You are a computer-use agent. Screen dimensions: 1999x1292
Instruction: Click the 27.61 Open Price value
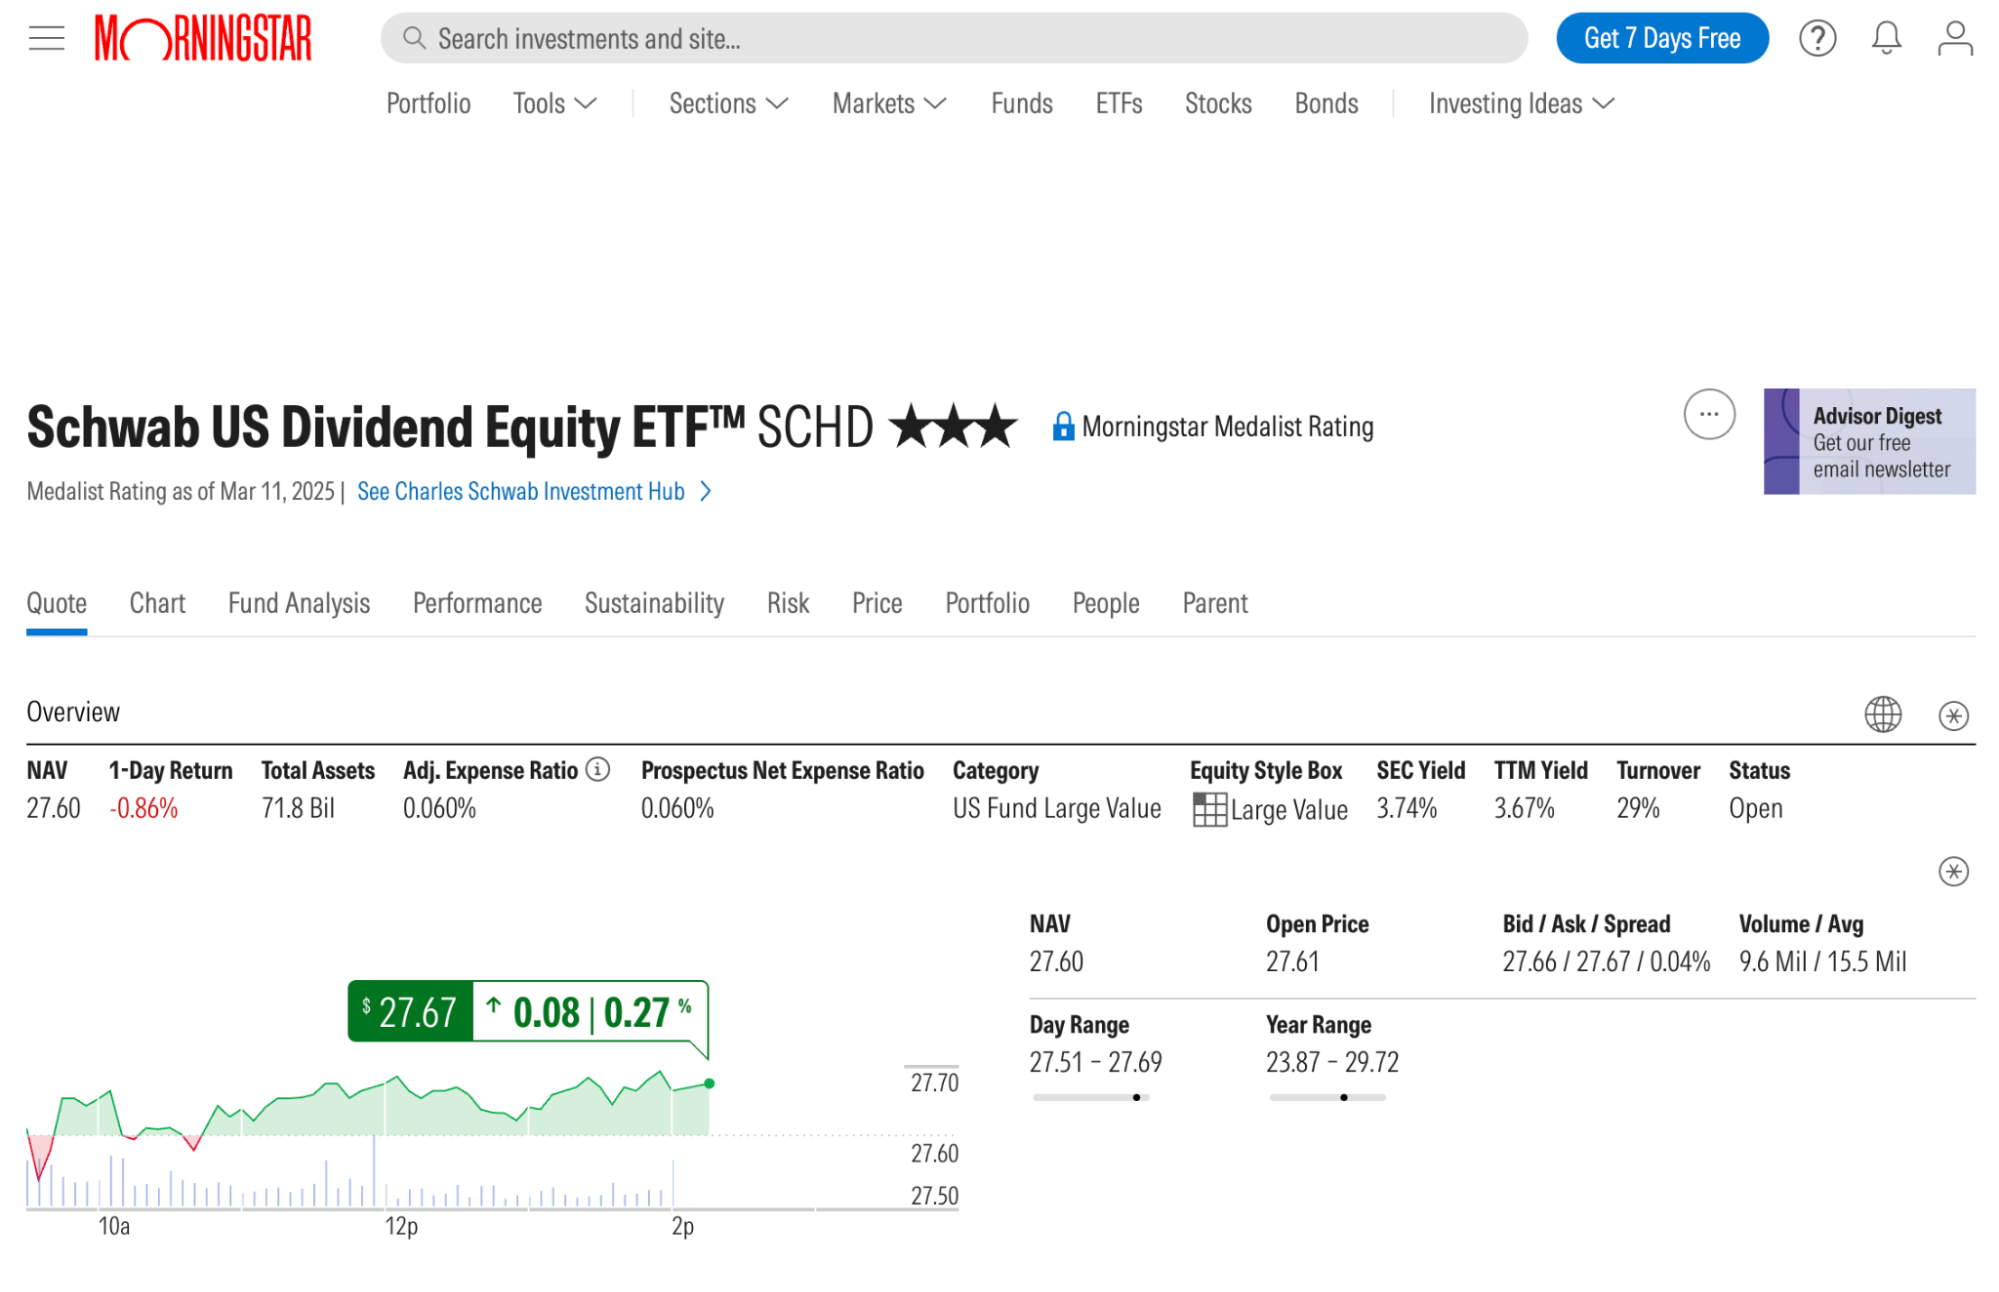pos(1292,961)
